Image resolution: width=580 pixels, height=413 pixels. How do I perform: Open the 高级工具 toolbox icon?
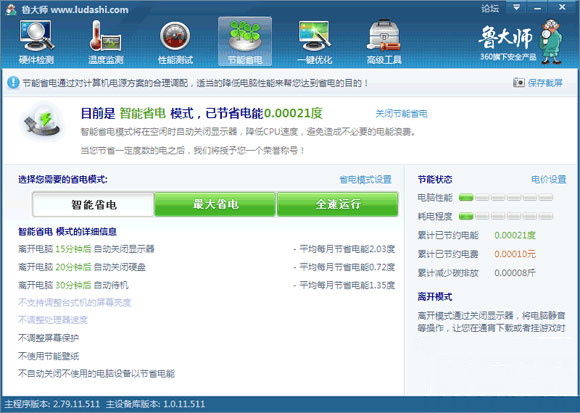click(x=384, y=43)
